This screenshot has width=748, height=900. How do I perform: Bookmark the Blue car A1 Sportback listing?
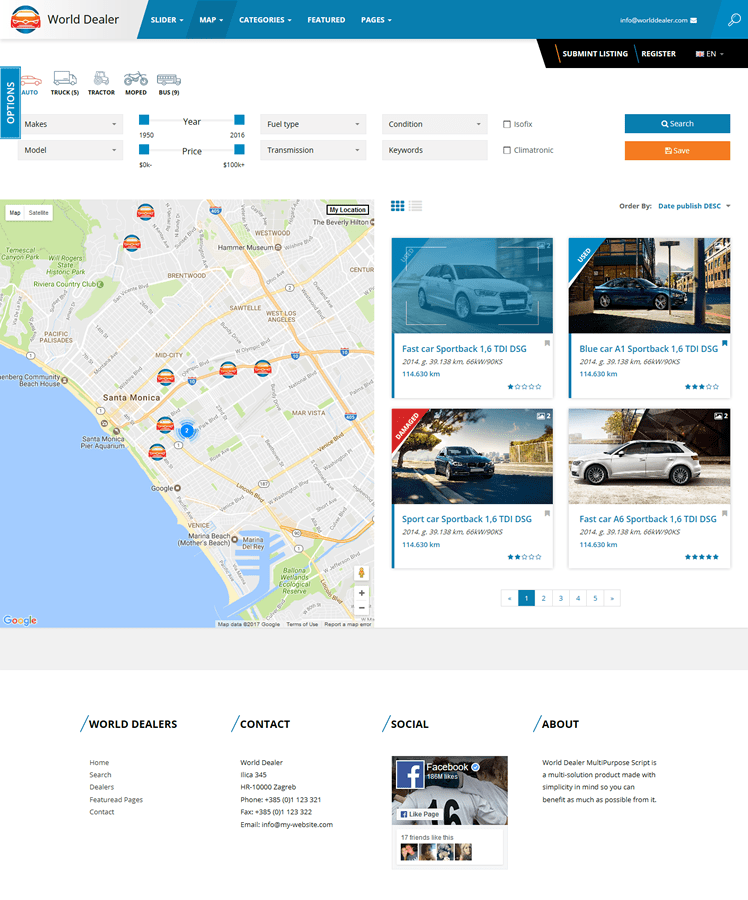724,343
